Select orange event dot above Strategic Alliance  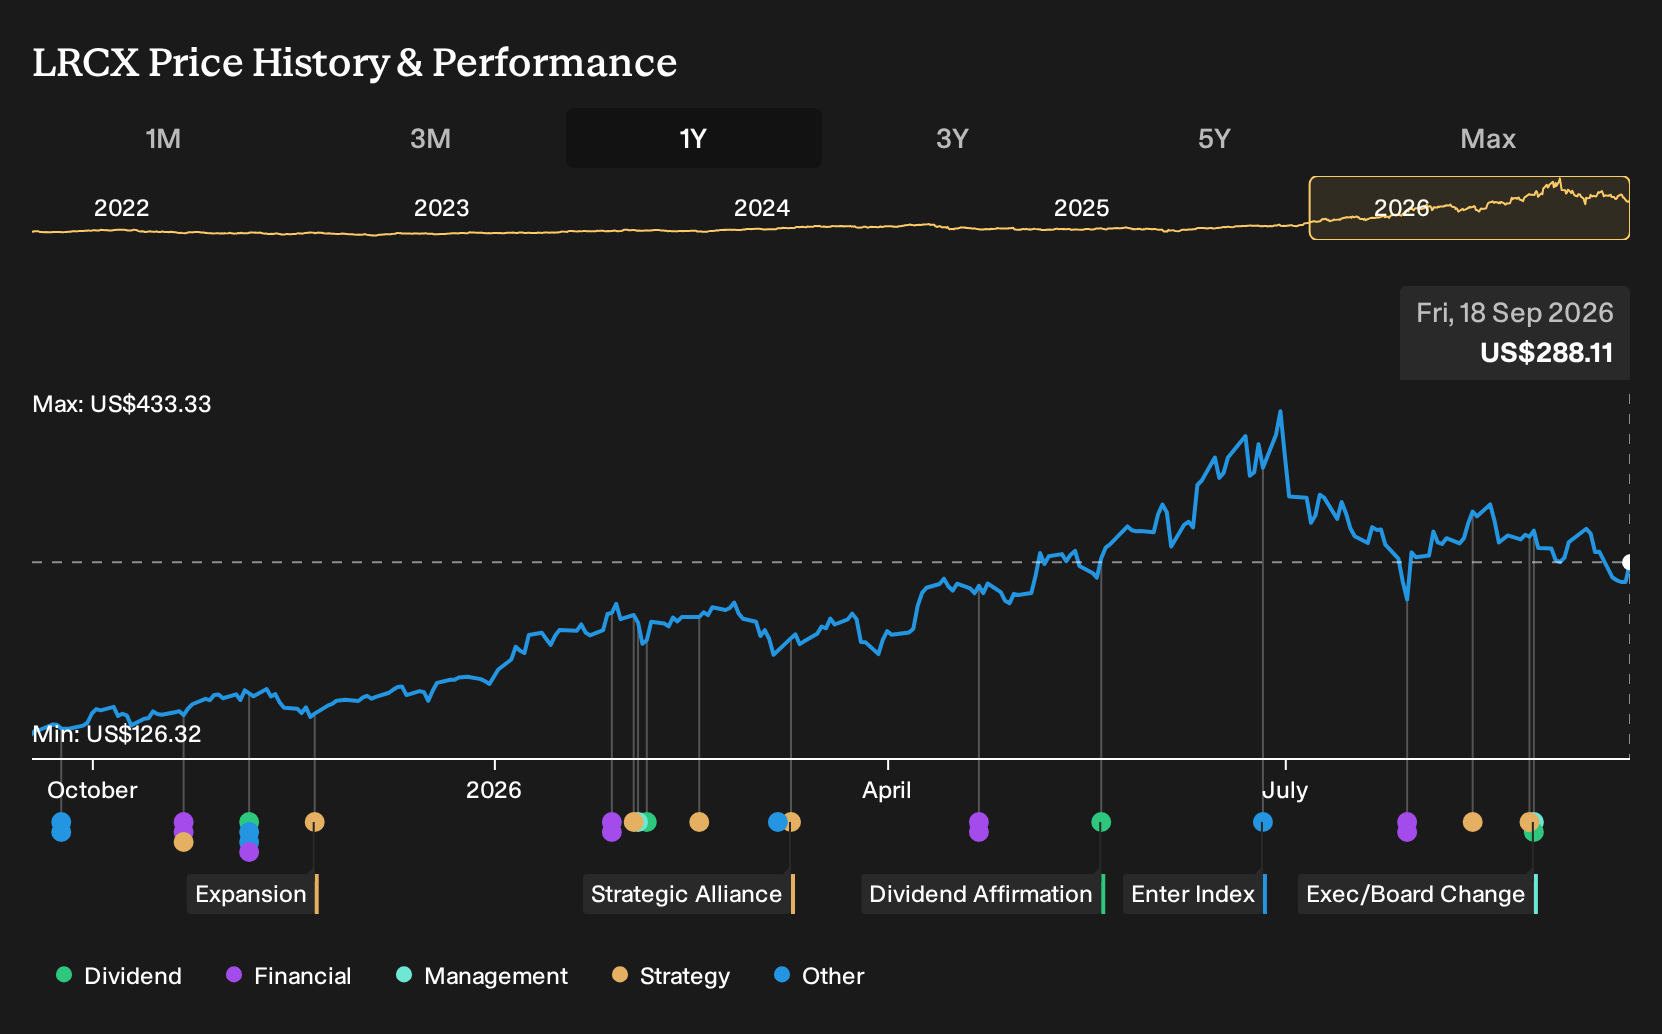tap(793, 822)
